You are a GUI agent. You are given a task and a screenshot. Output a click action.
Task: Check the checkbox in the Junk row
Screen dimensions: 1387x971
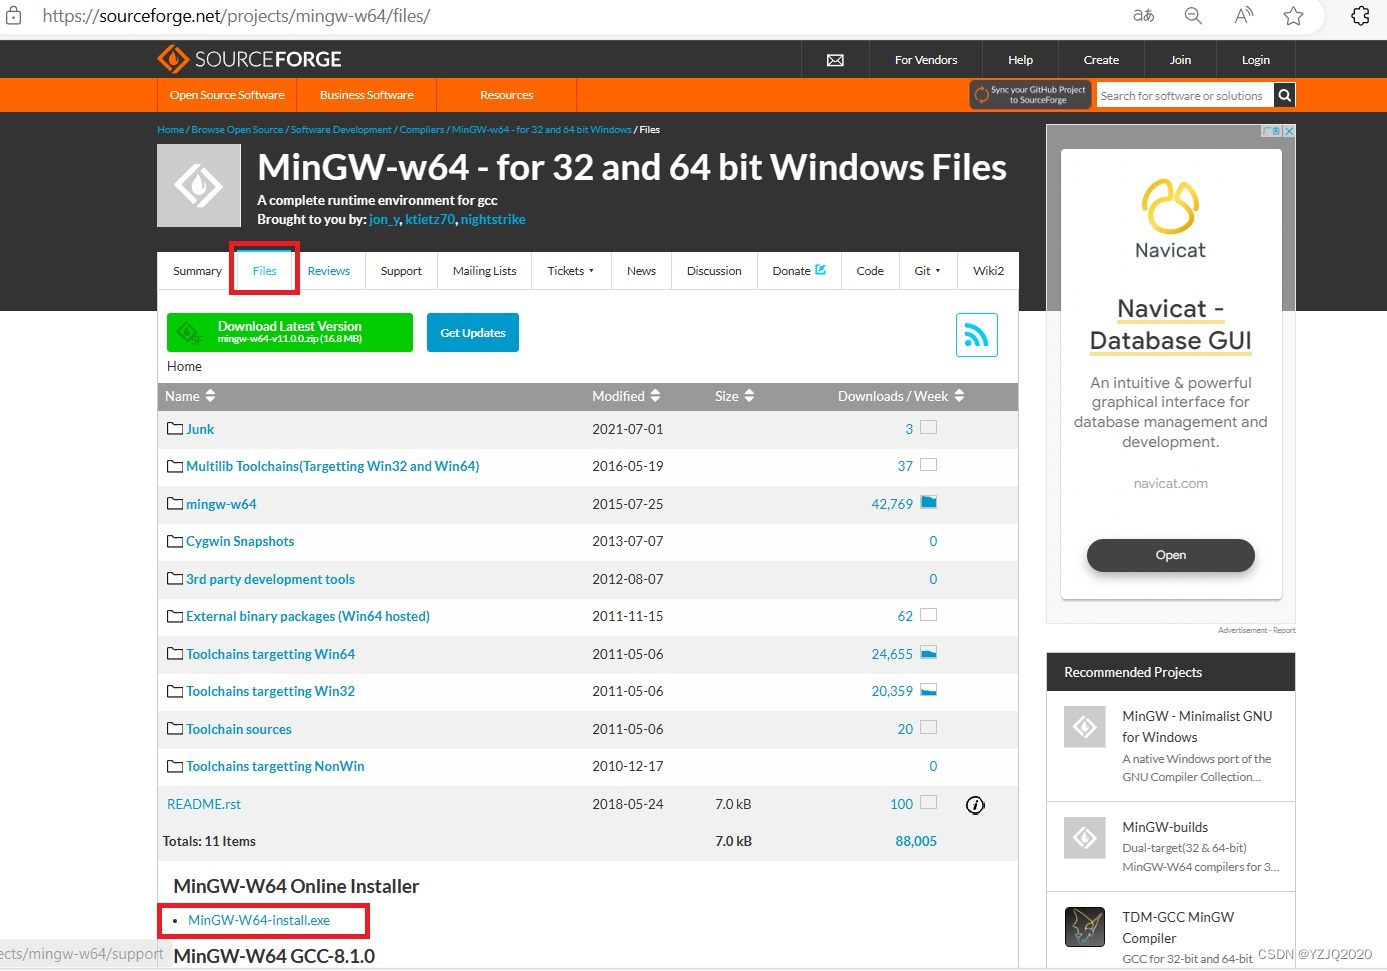tap(927, 427)
